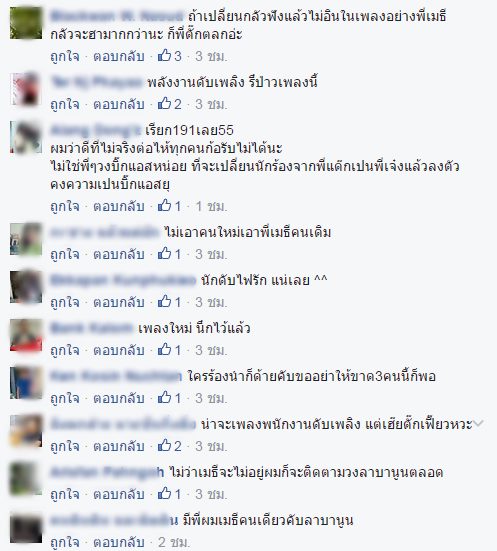The image size is (497, 551).
Task: Open avatar of first commenter
Action: [x=26, y=23]
